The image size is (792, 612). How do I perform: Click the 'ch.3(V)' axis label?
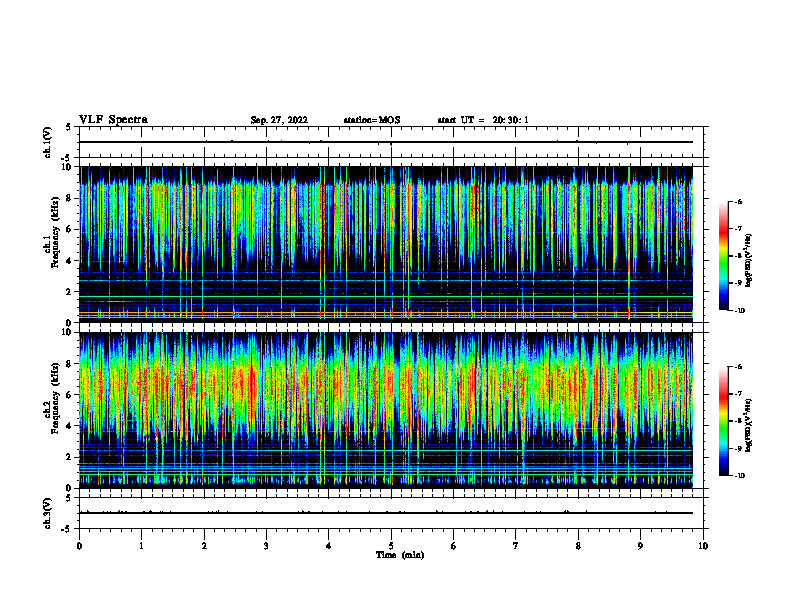click(x=47, y=513)
